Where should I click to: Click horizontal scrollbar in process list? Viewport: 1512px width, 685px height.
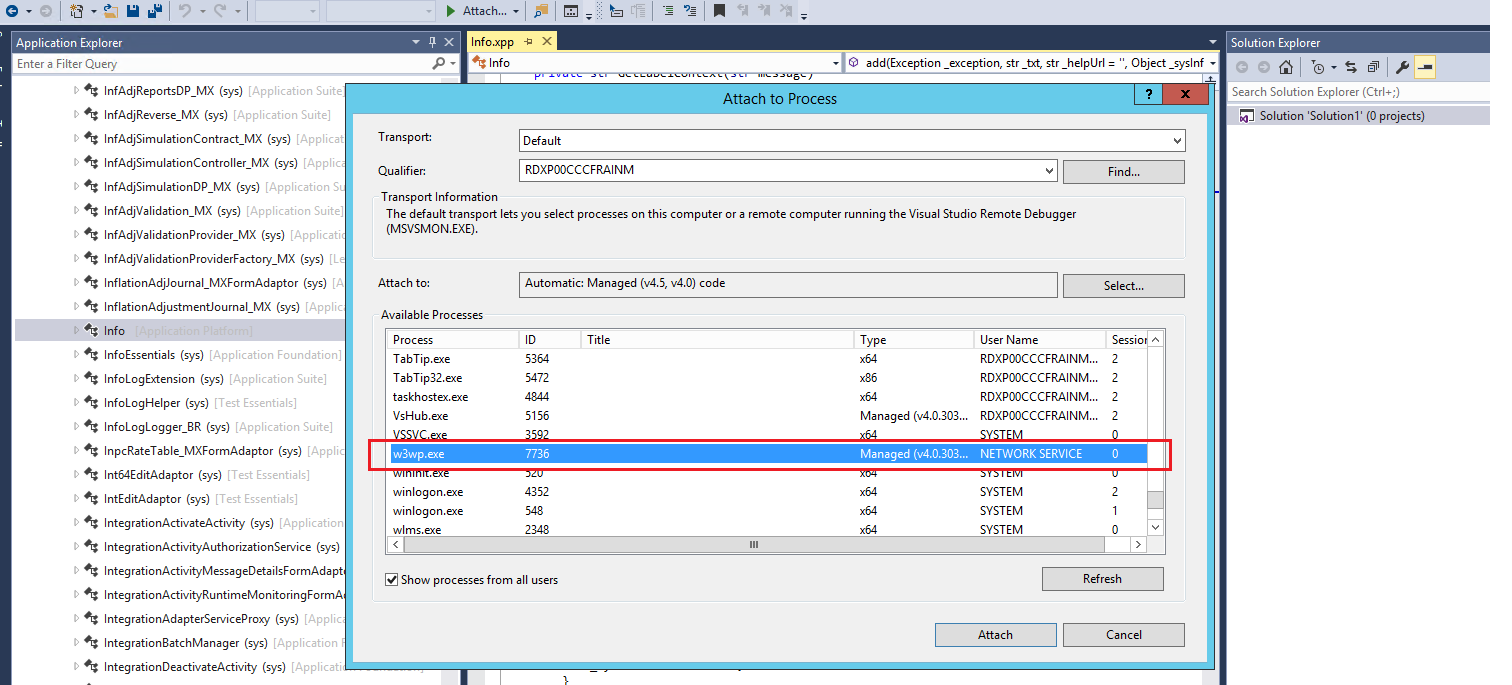[753, 545]
